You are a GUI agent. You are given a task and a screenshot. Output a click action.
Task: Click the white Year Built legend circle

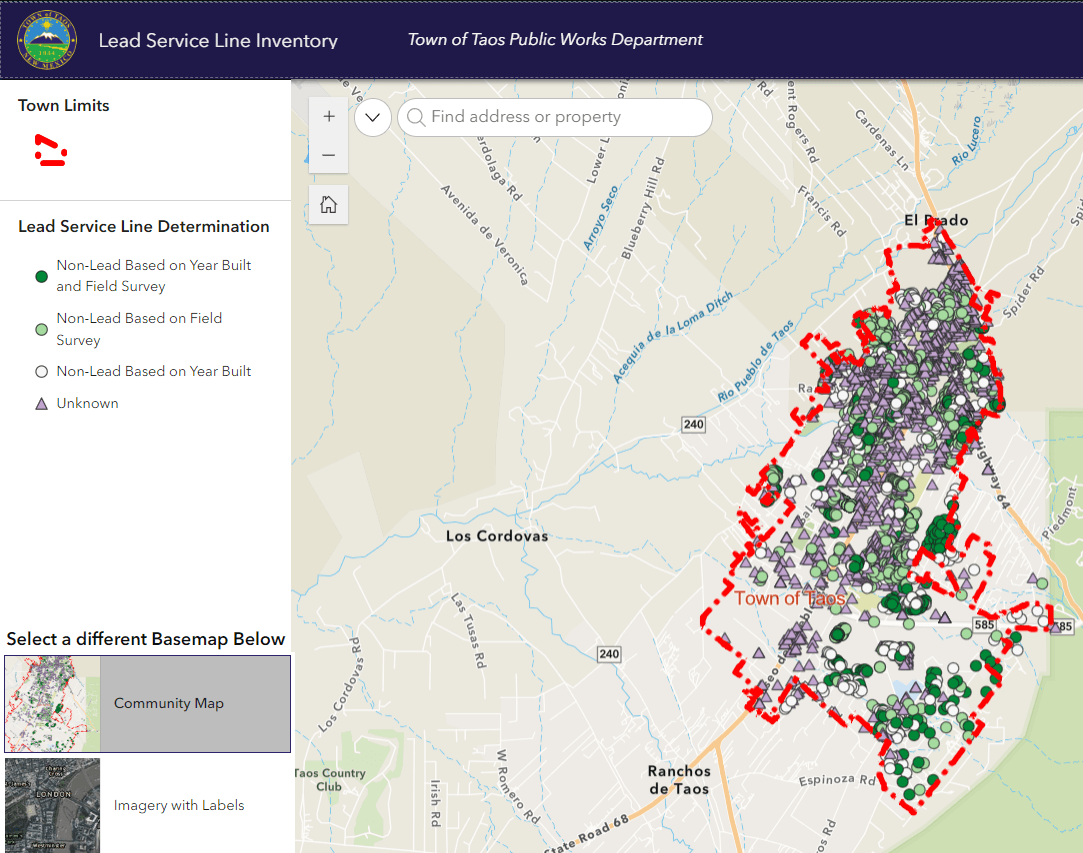pyautogui.click(x=40, y=371)
